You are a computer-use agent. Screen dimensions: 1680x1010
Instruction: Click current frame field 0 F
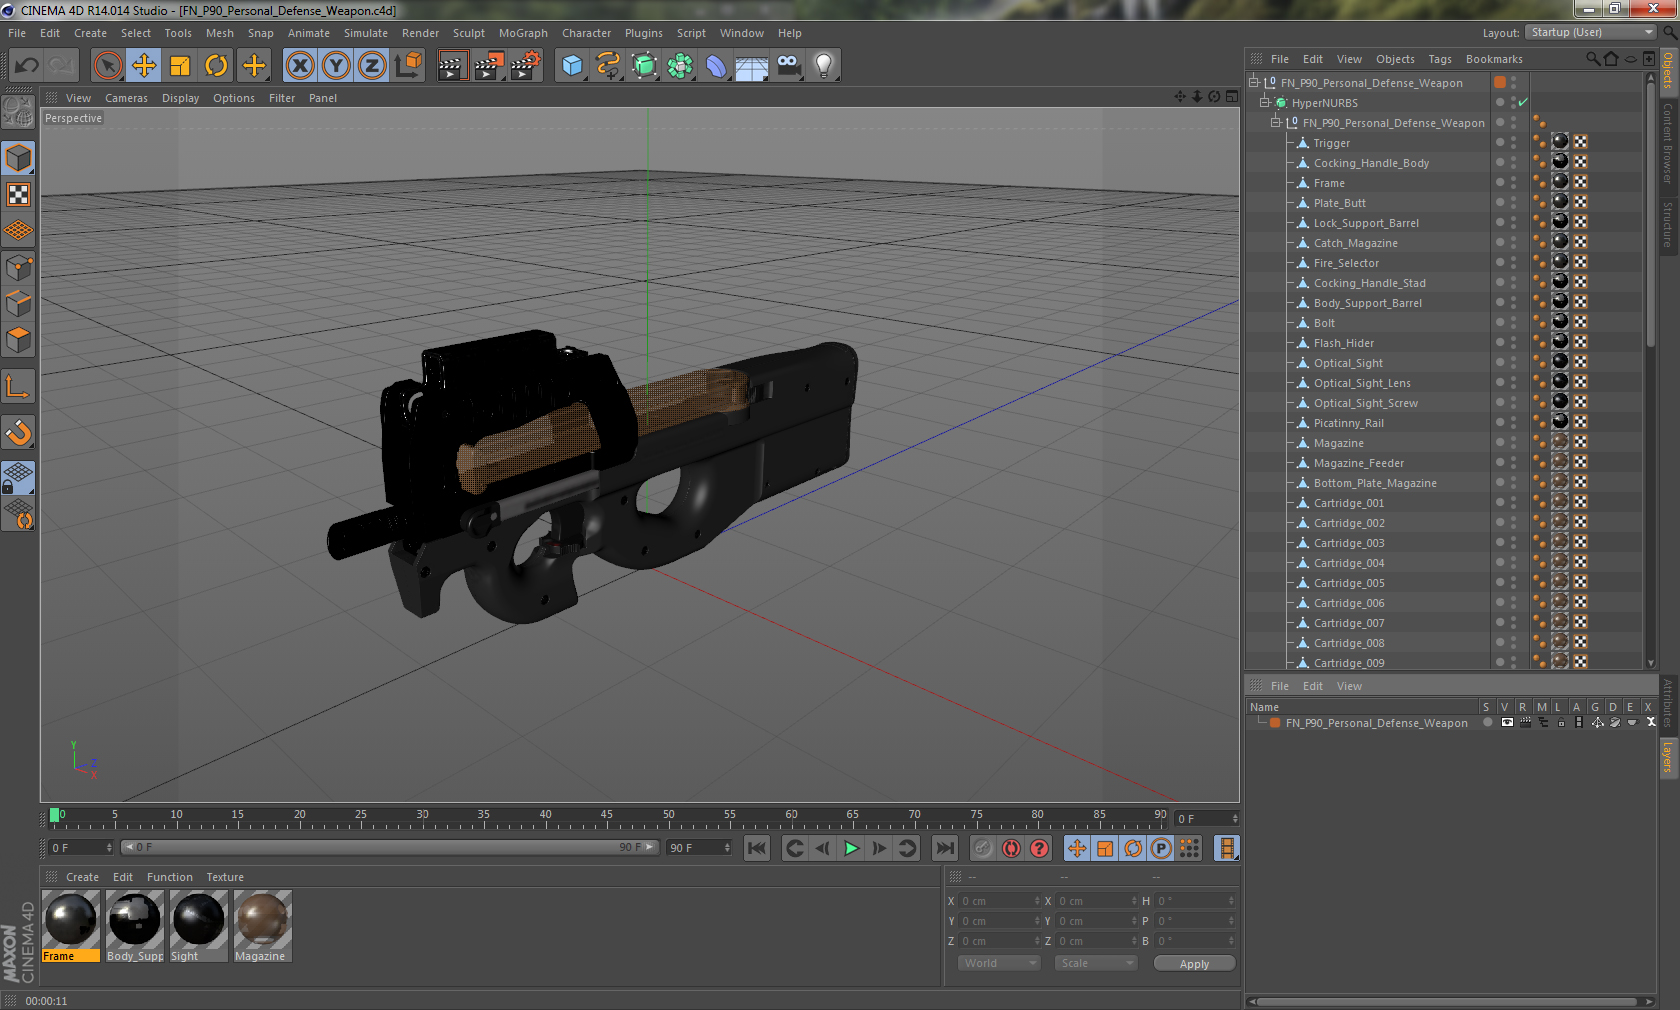pyautogui.click(x=81, y=847)
